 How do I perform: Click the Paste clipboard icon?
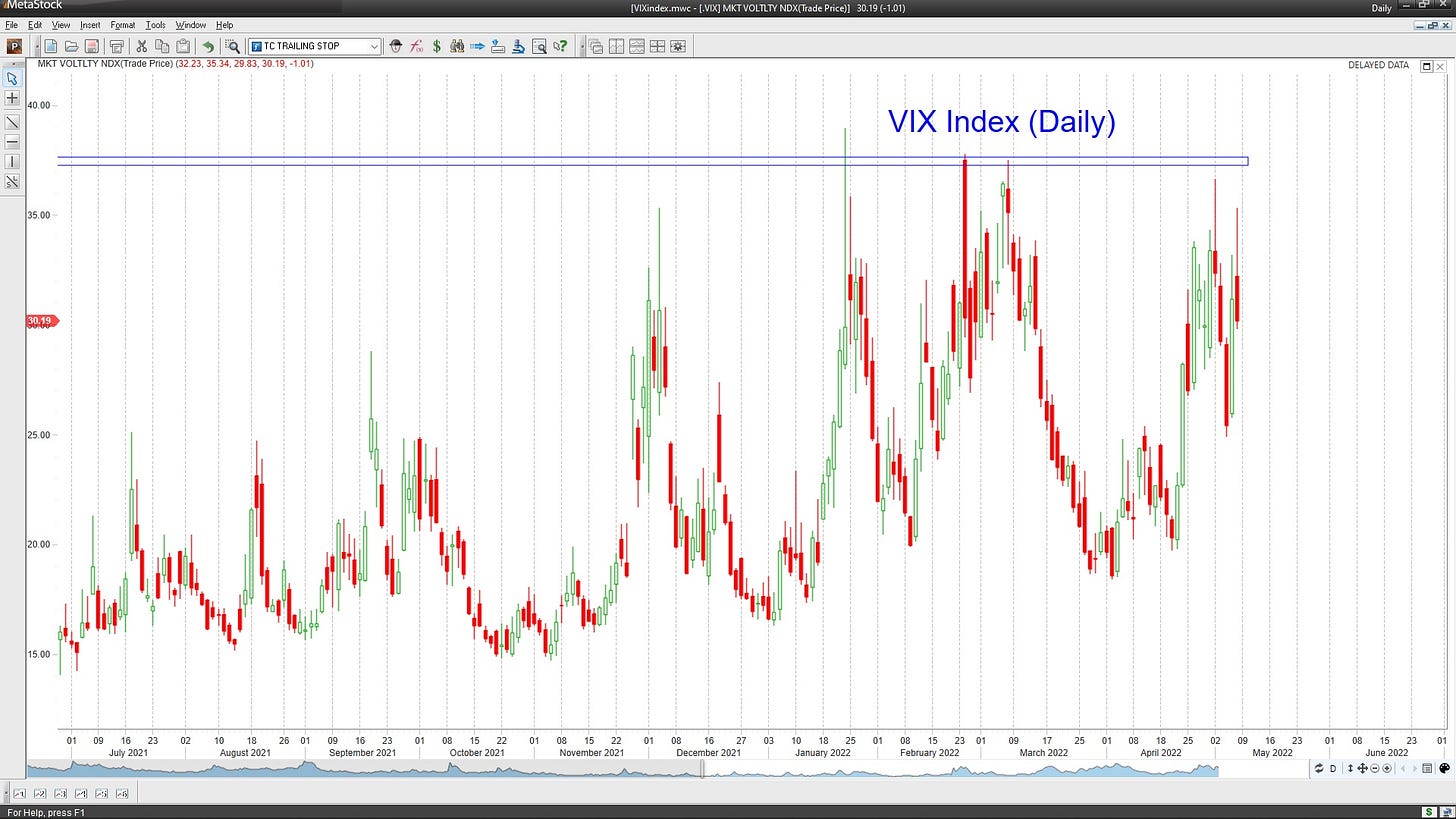pyautogui.click(x=183, y=46)
